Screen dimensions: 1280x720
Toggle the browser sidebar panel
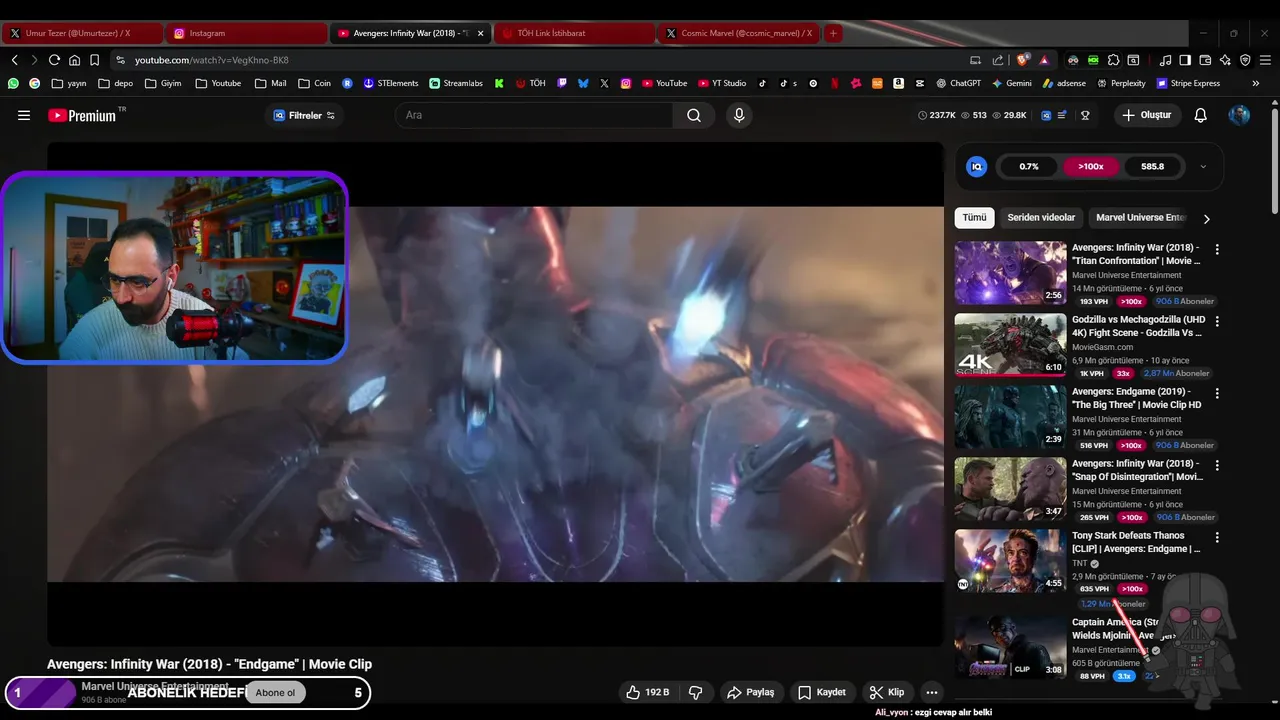[1185, 60]
